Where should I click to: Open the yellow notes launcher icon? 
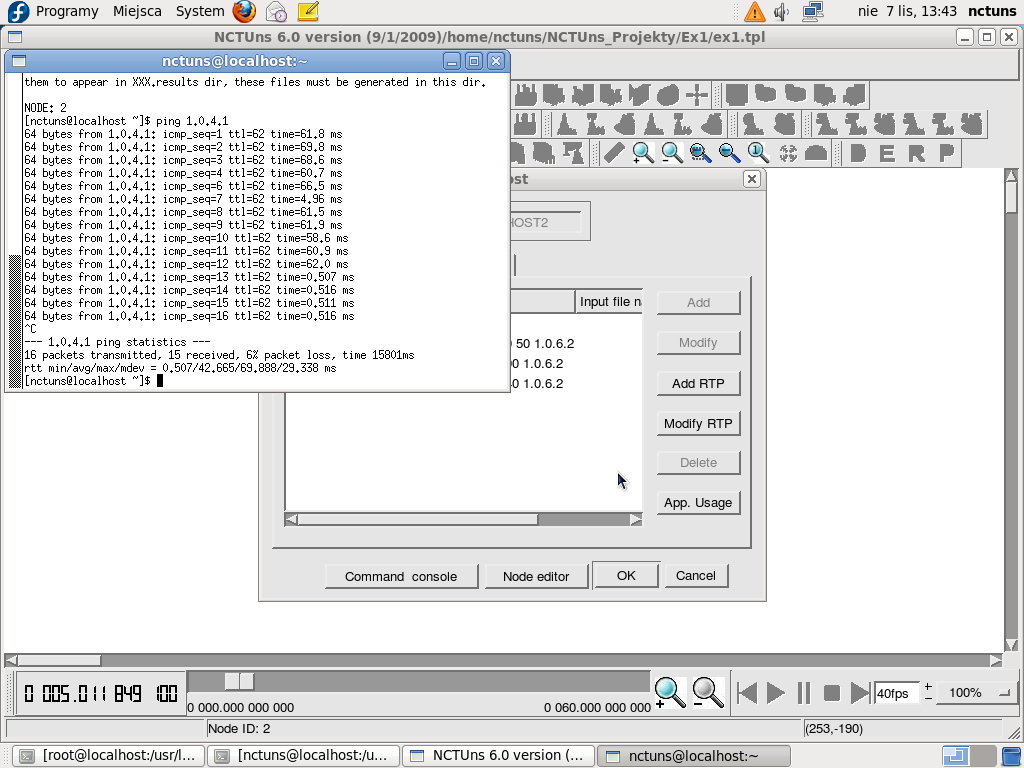coord(308,11)
